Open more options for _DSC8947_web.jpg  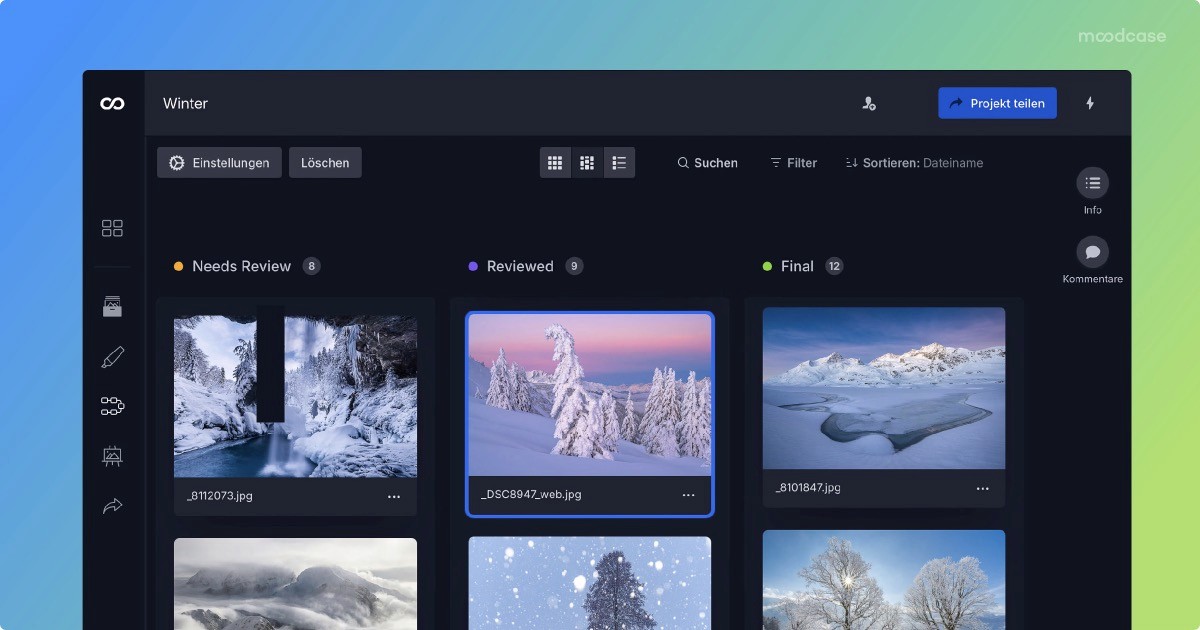688,495
